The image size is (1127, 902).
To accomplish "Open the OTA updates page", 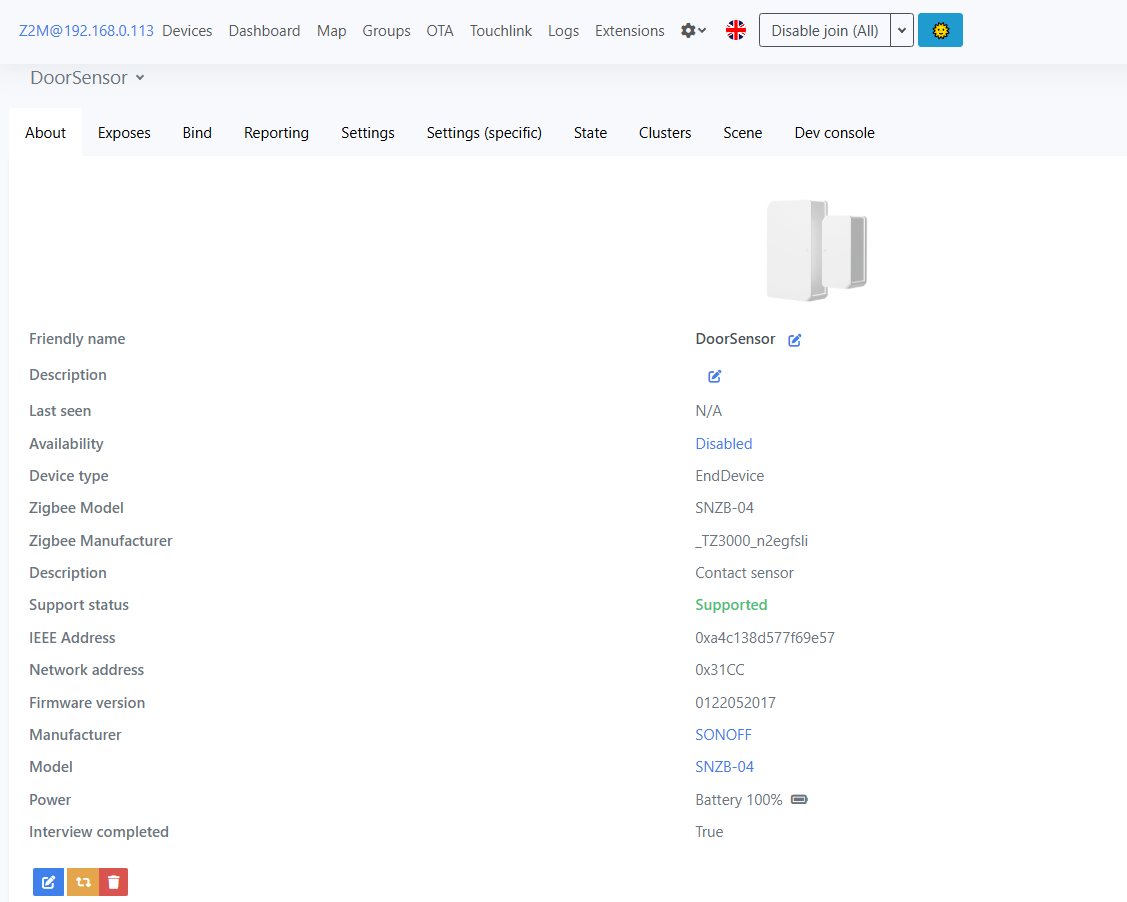I will coord(440,31).
